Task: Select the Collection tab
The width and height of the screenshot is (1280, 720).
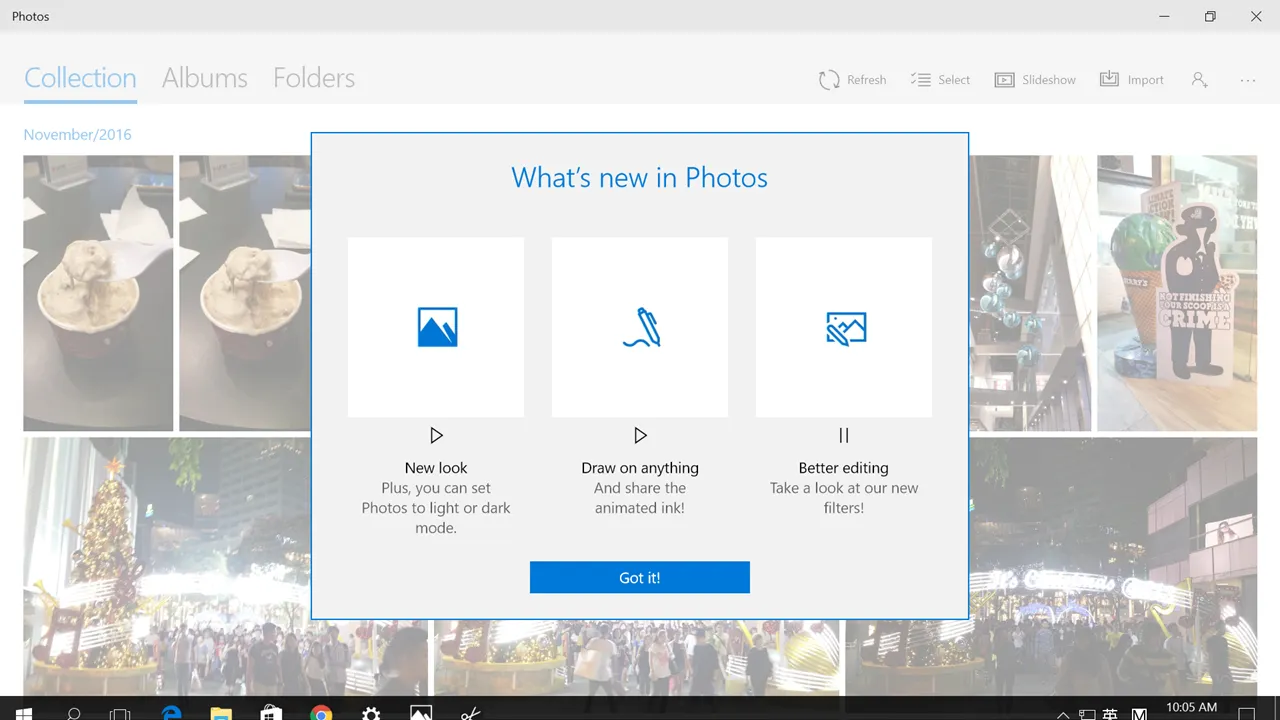Action: click(x=80, y=78)
